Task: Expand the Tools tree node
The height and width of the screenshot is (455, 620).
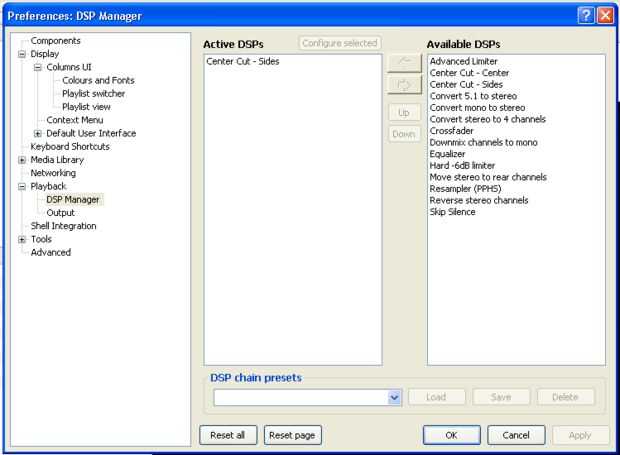Action: 22,240
